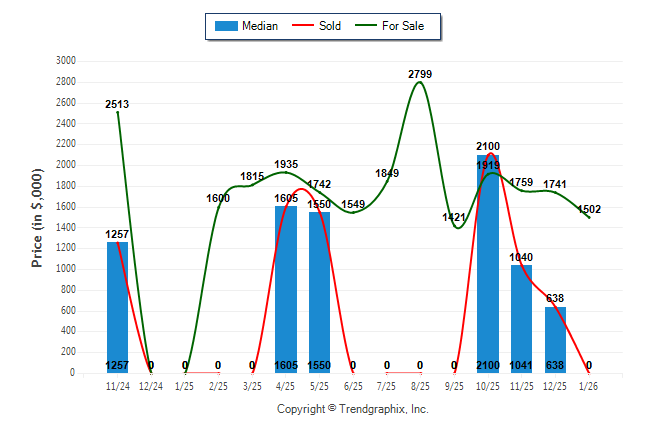Click the shortest bar at 12/25
The width and height of the screenshot is (646, 434).
[555, 338]
